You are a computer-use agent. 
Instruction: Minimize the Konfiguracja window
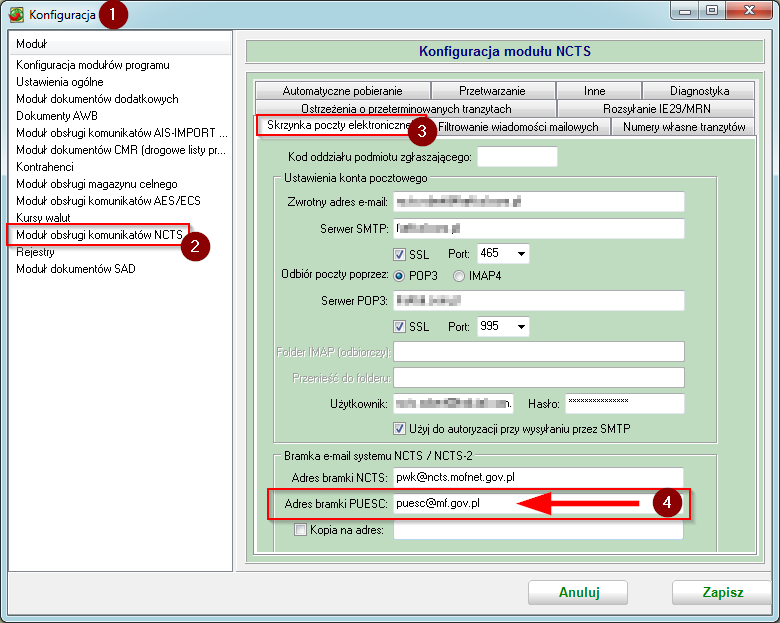(684, 11)
